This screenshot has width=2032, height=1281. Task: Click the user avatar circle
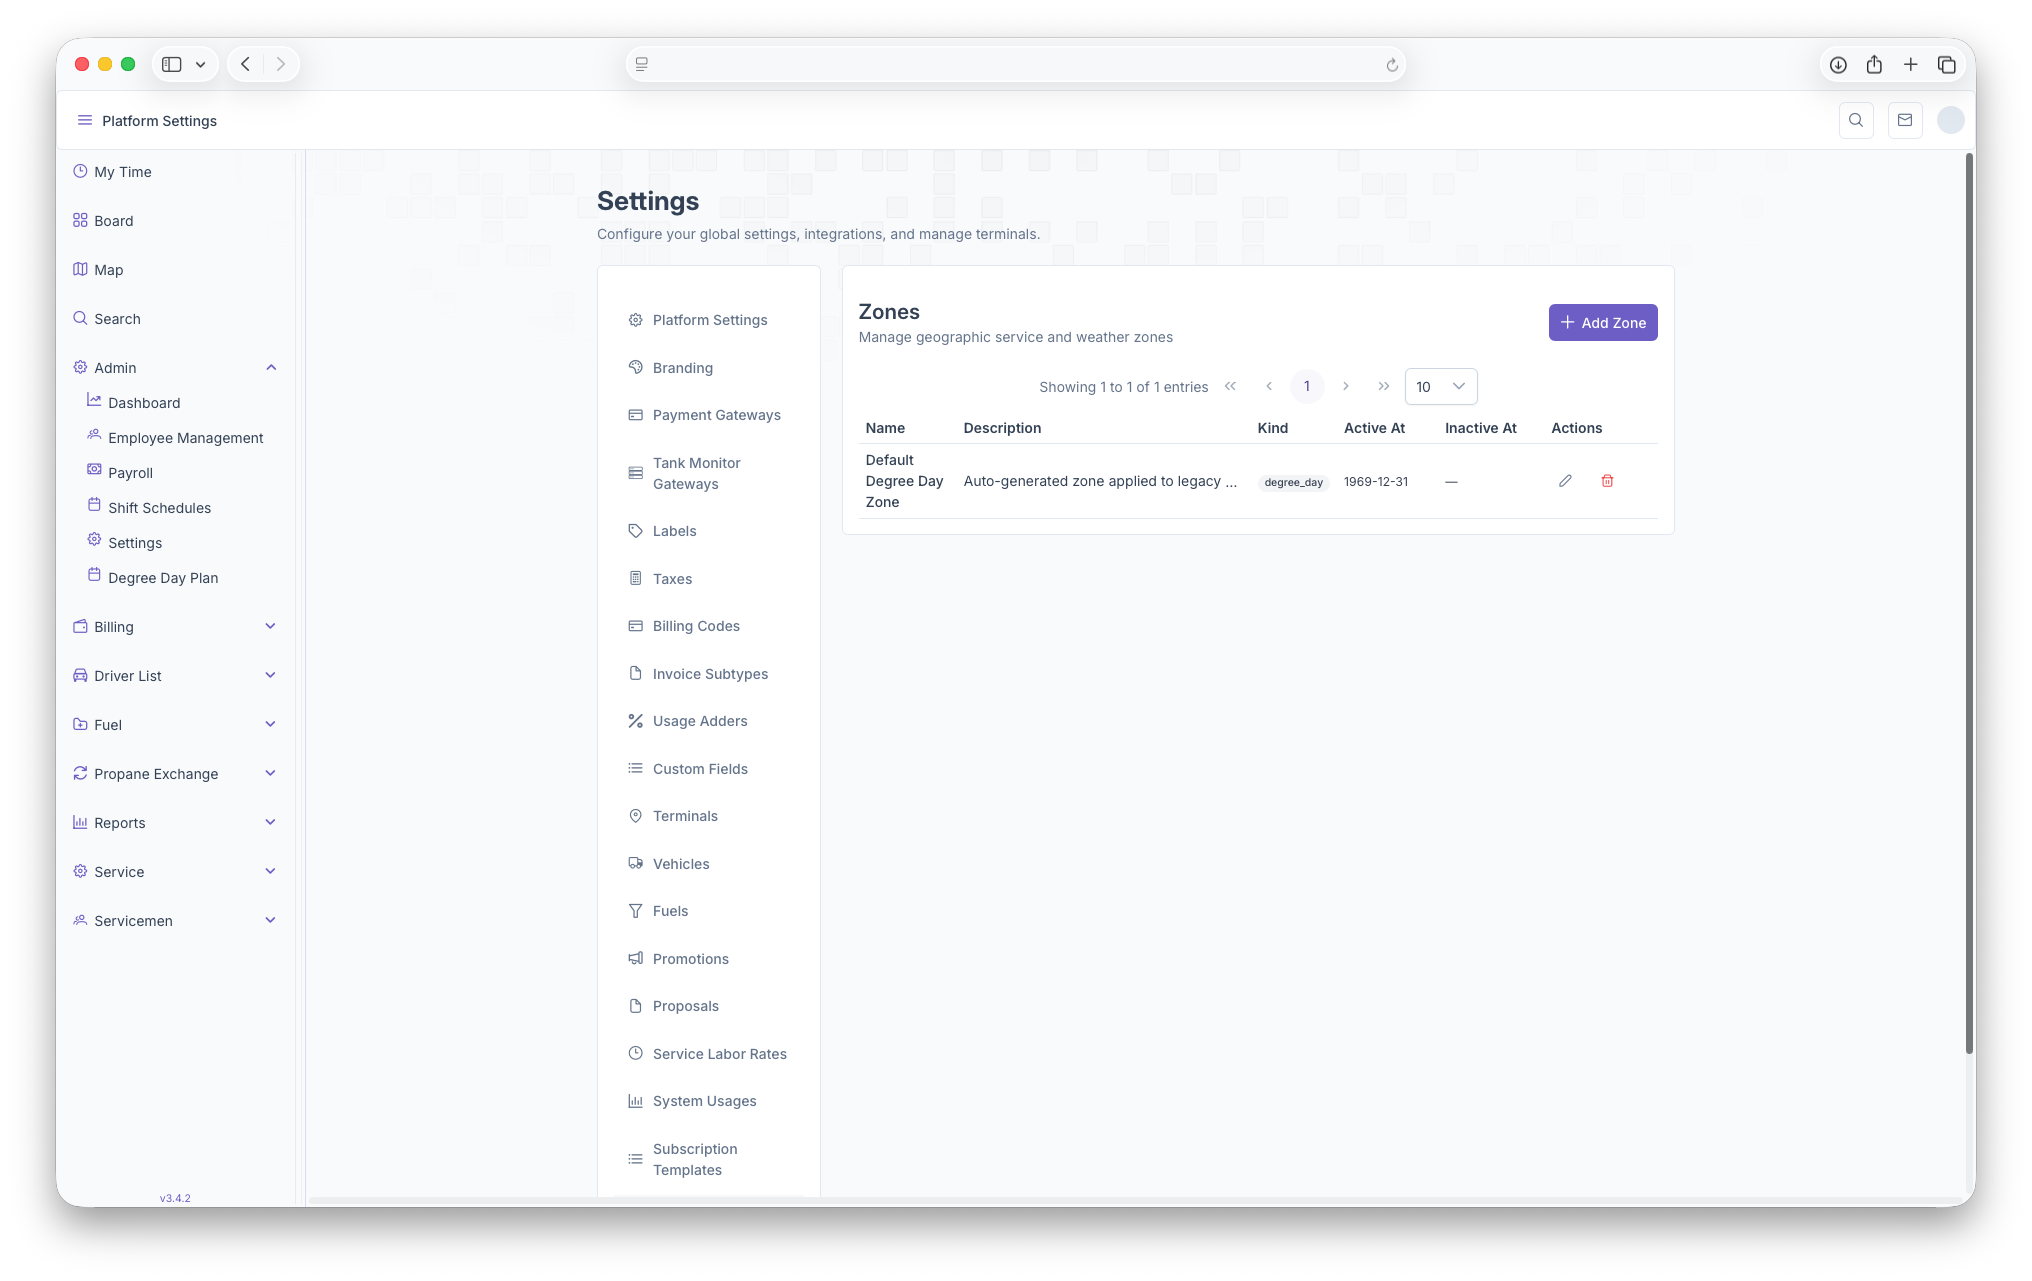[x=1950, y=120]
